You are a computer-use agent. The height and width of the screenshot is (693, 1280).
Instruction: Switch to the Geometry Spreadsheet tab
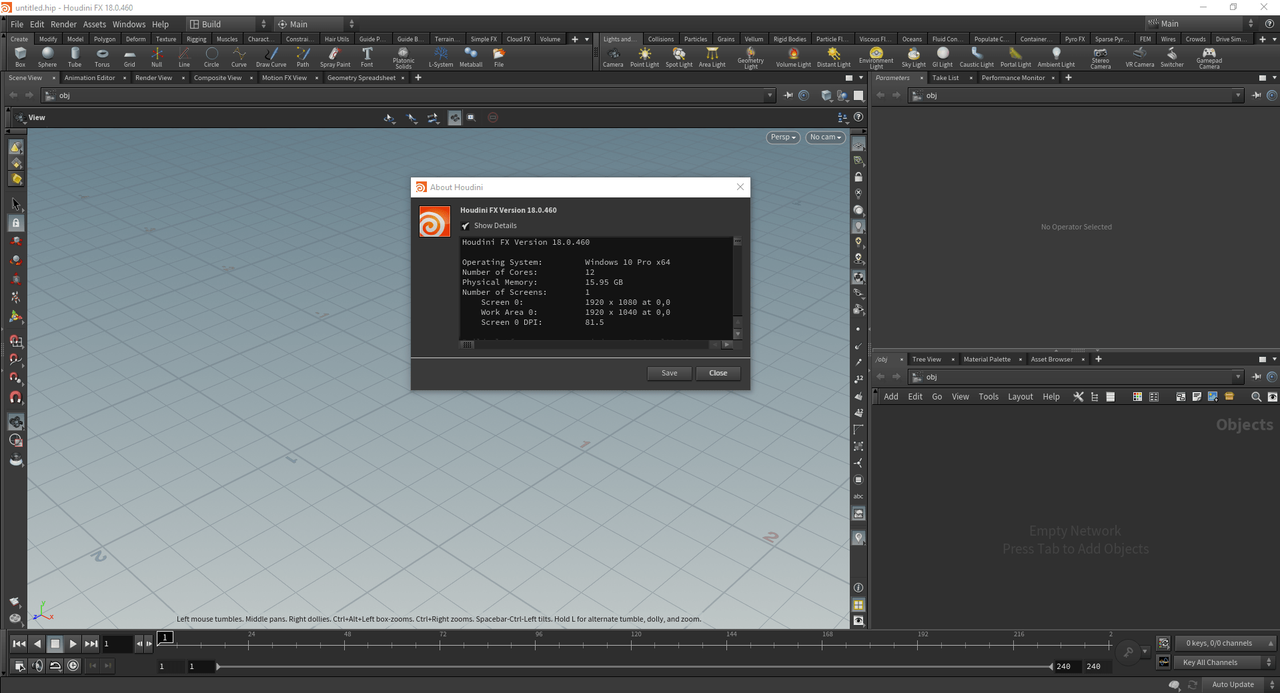coord(361,77)
